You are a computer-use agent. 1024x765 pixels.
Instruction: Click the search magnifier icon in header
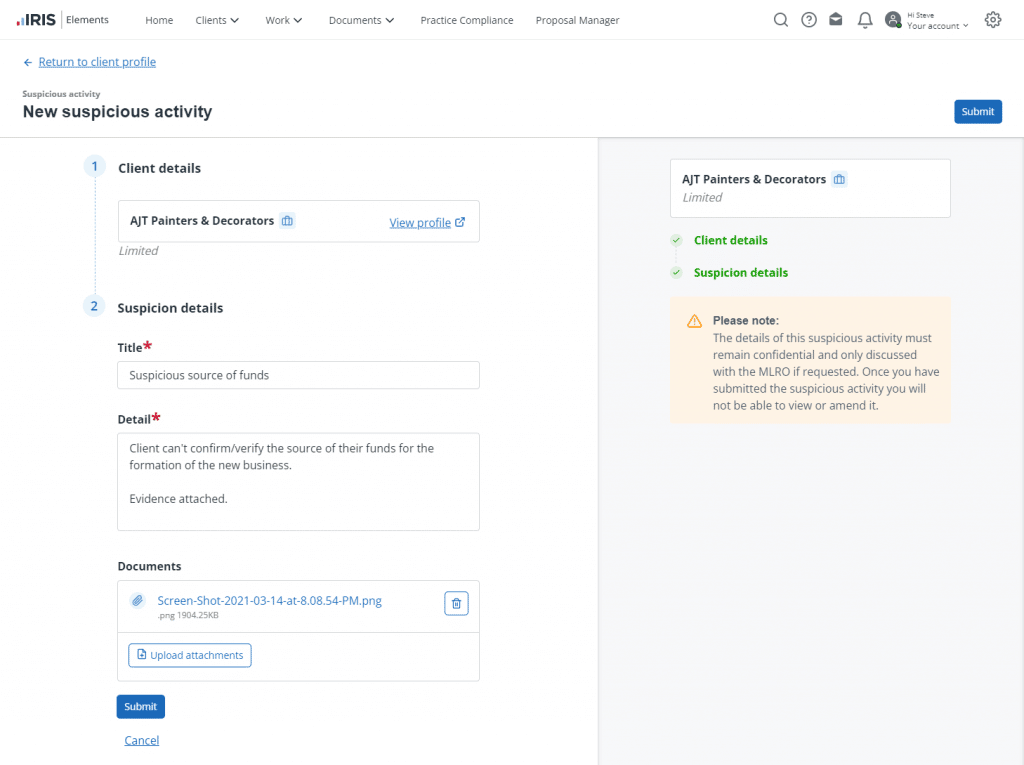click(x=781, y=20)
